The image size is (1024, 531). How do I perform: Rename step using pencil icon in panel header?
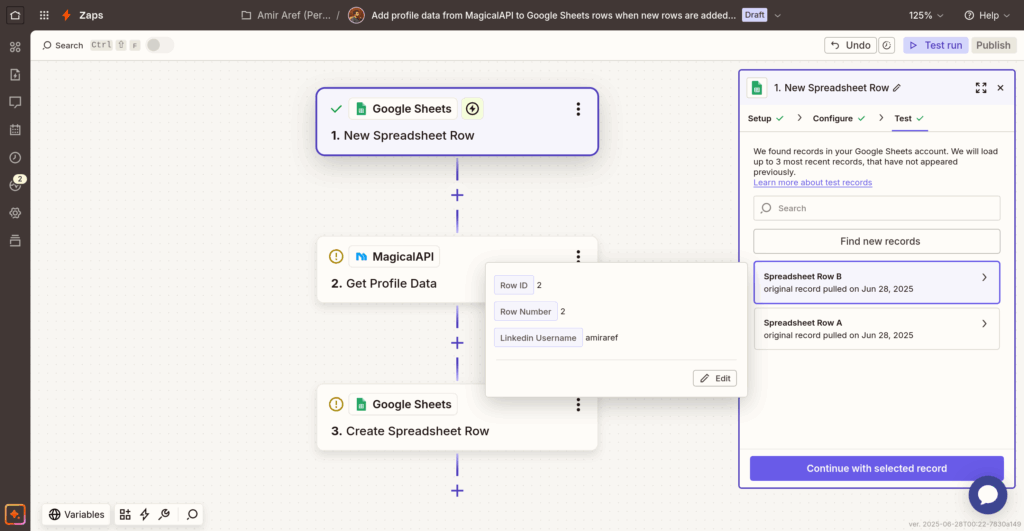pos(897,88)
